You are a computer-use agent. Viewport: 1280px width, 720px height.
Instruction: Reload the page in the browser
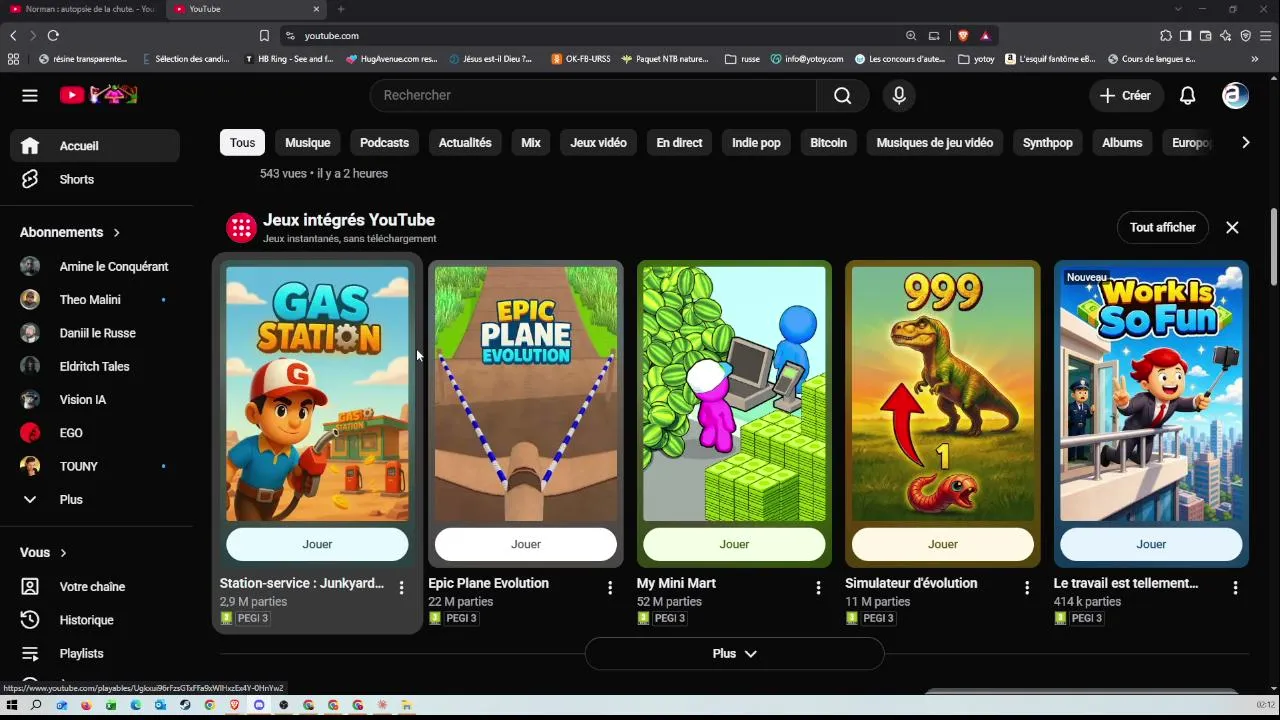53,35
